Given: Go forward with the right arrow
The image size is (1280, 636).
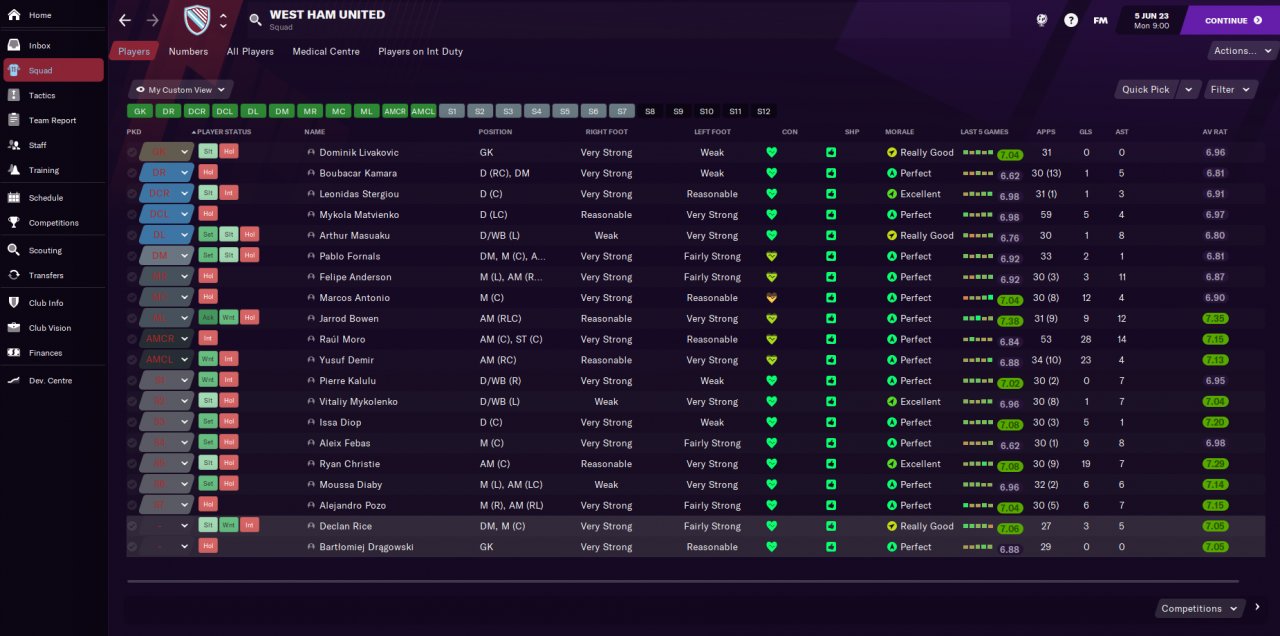Looking at the screenshot, I should [152, 20].
